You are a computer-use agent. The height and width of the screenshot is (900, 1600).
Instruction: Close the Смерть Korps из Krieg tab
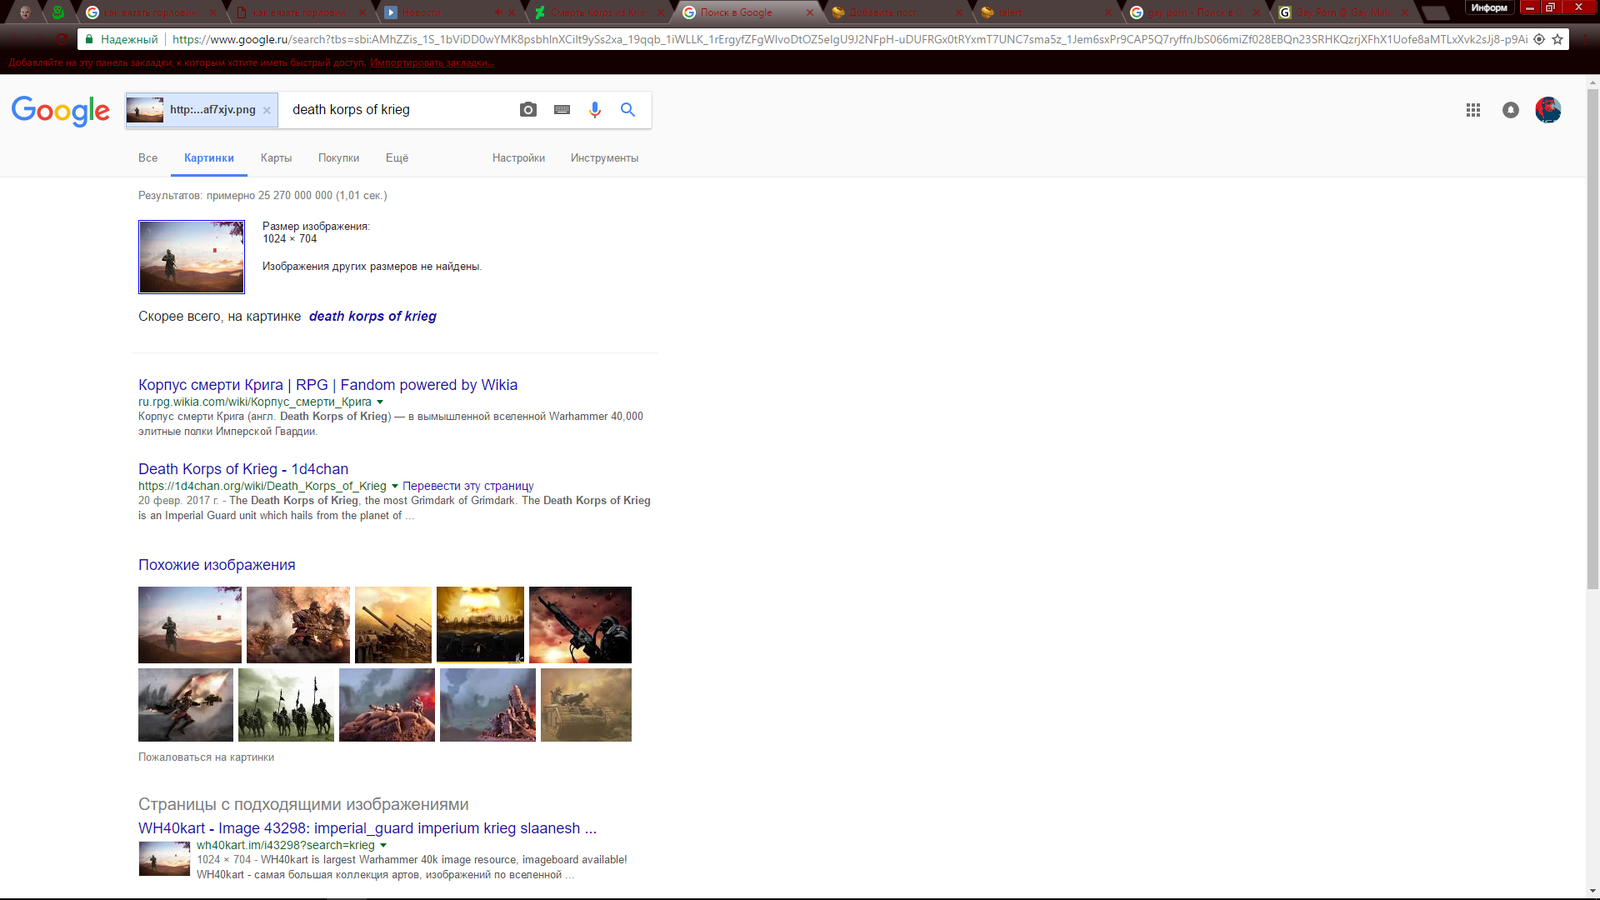tap(660, 13)
